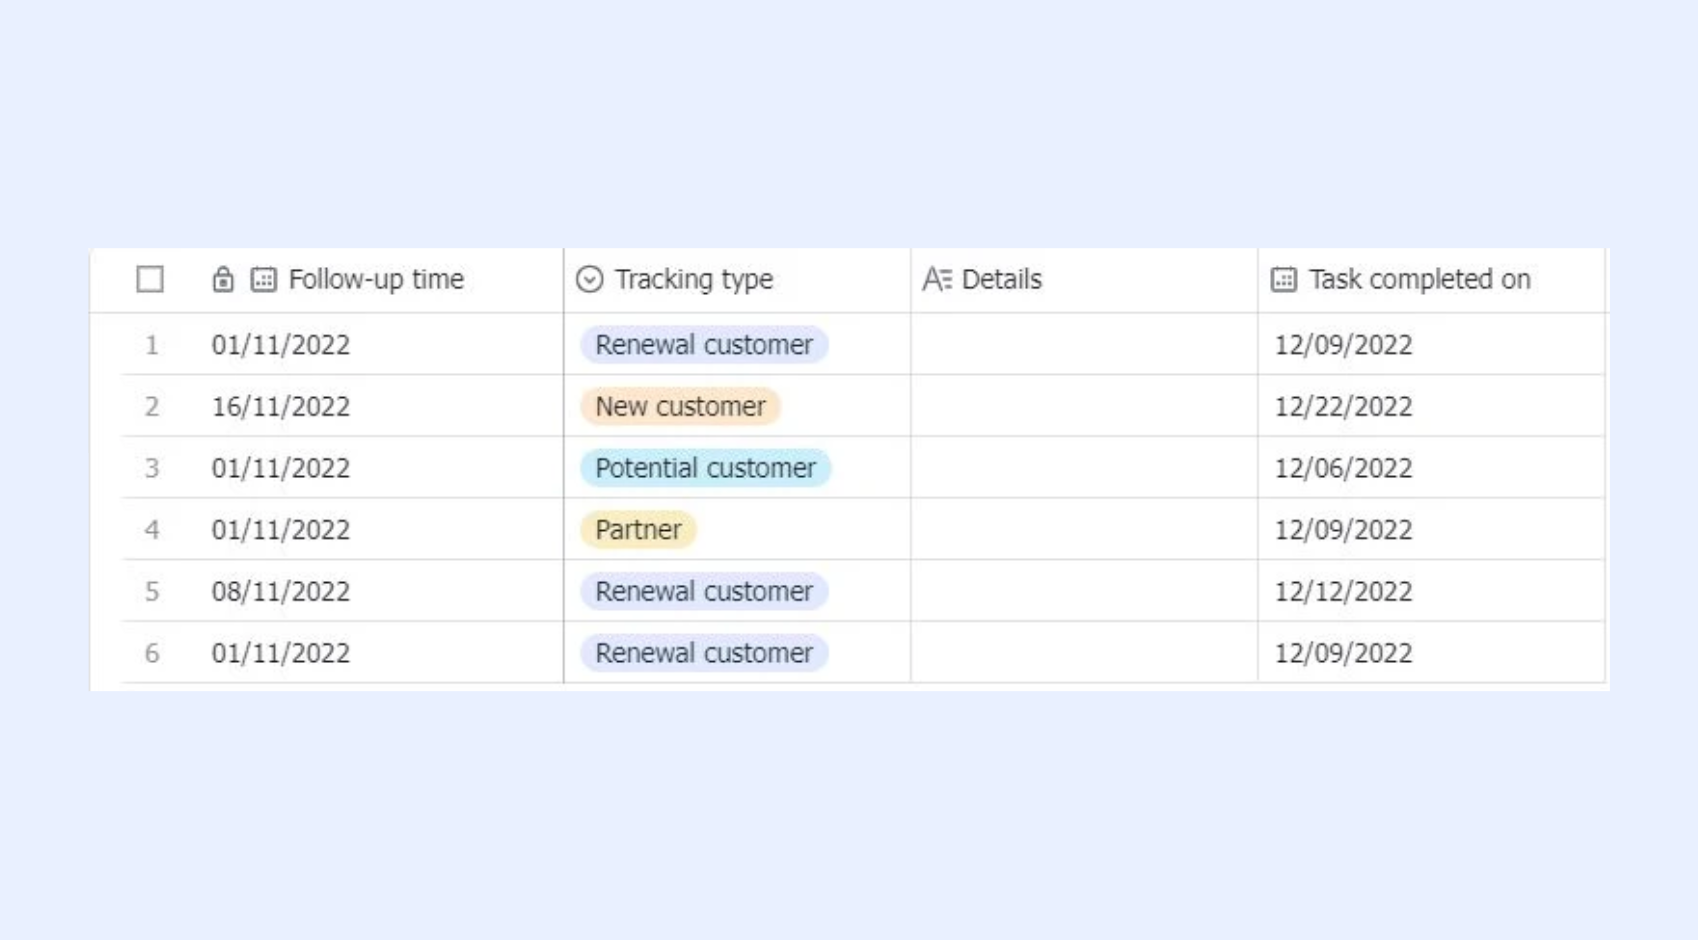Click the Renewal customer tag in row 1
Viewport: 1698px width, 940px height.
704,345
